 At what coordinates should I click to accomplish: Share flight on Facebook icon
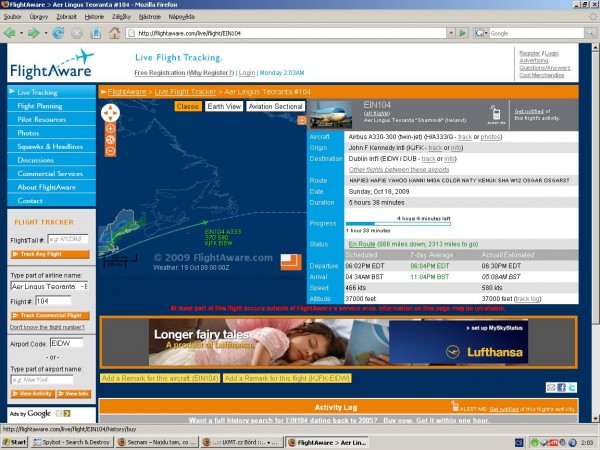(x=561, y=388)
